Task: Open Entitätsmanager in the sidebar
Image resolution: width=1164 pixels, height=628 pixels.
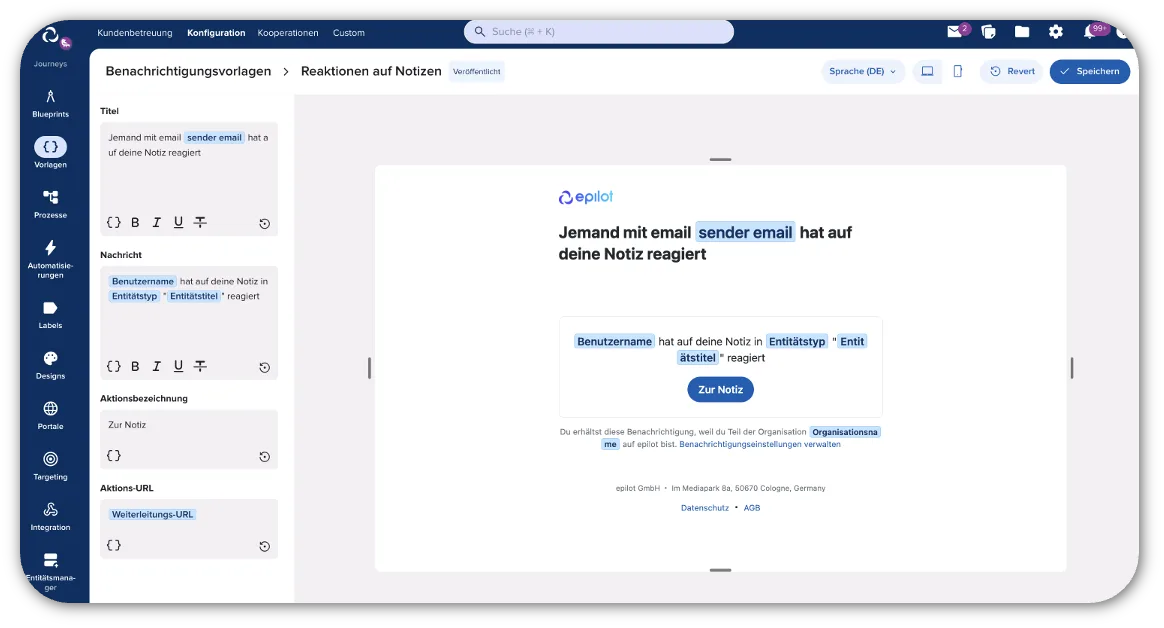Action: pyautogui.click(x=50, y=572)
